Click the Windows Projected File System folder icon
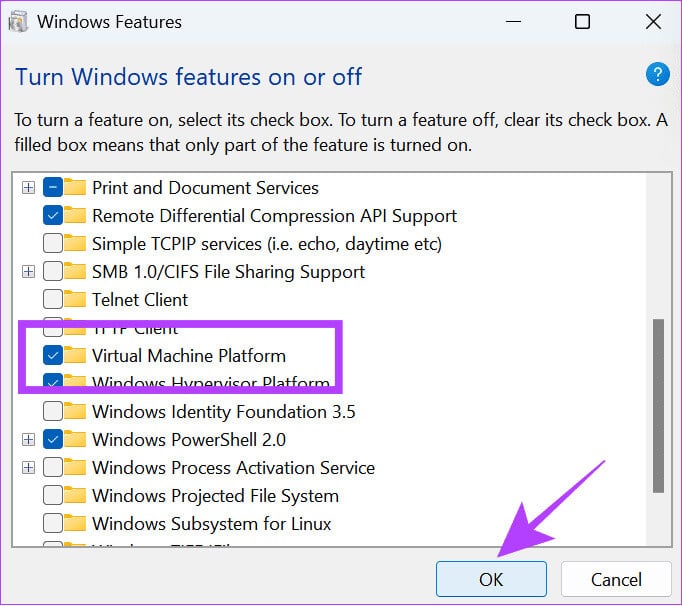Screen dimensions: 682x606 [x=75, y=495]
